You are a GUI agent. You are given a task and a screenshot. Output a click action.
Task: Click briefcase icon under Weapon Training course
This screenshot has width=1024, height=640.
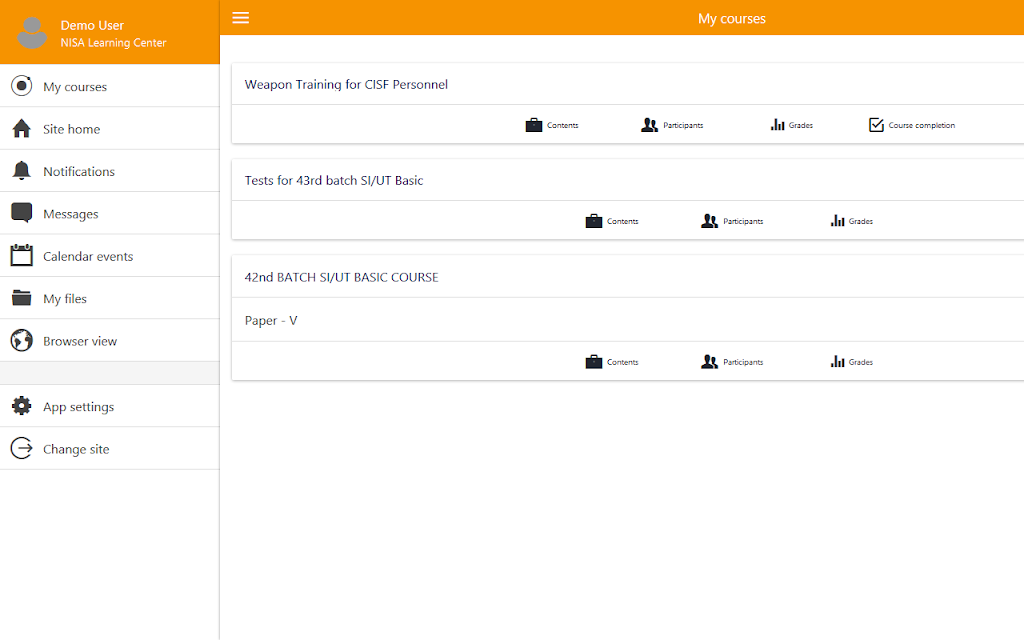534,125
